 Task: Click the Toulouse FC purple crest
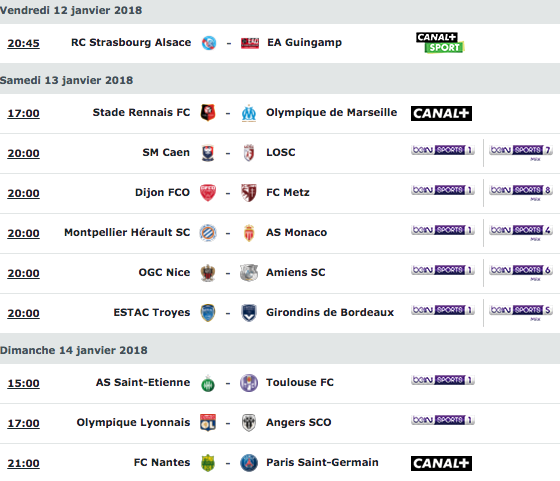[249, 383]
